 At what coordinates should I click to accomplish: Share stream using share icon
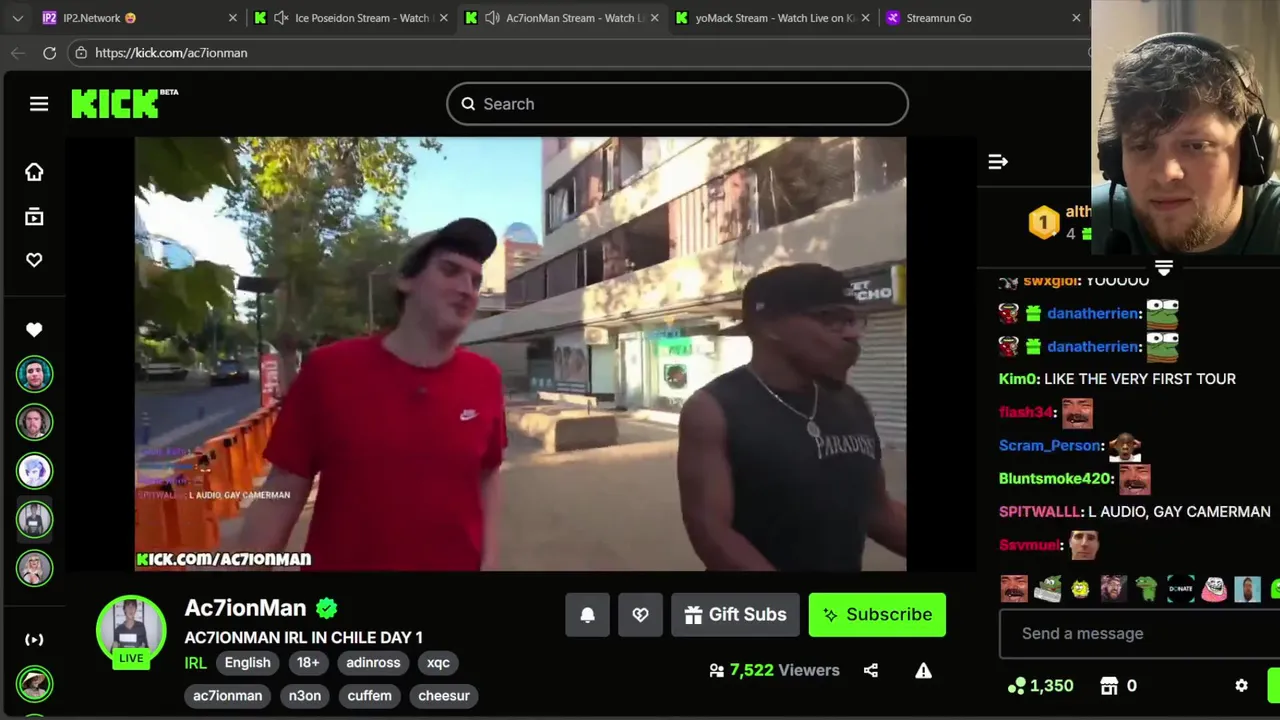871,670
